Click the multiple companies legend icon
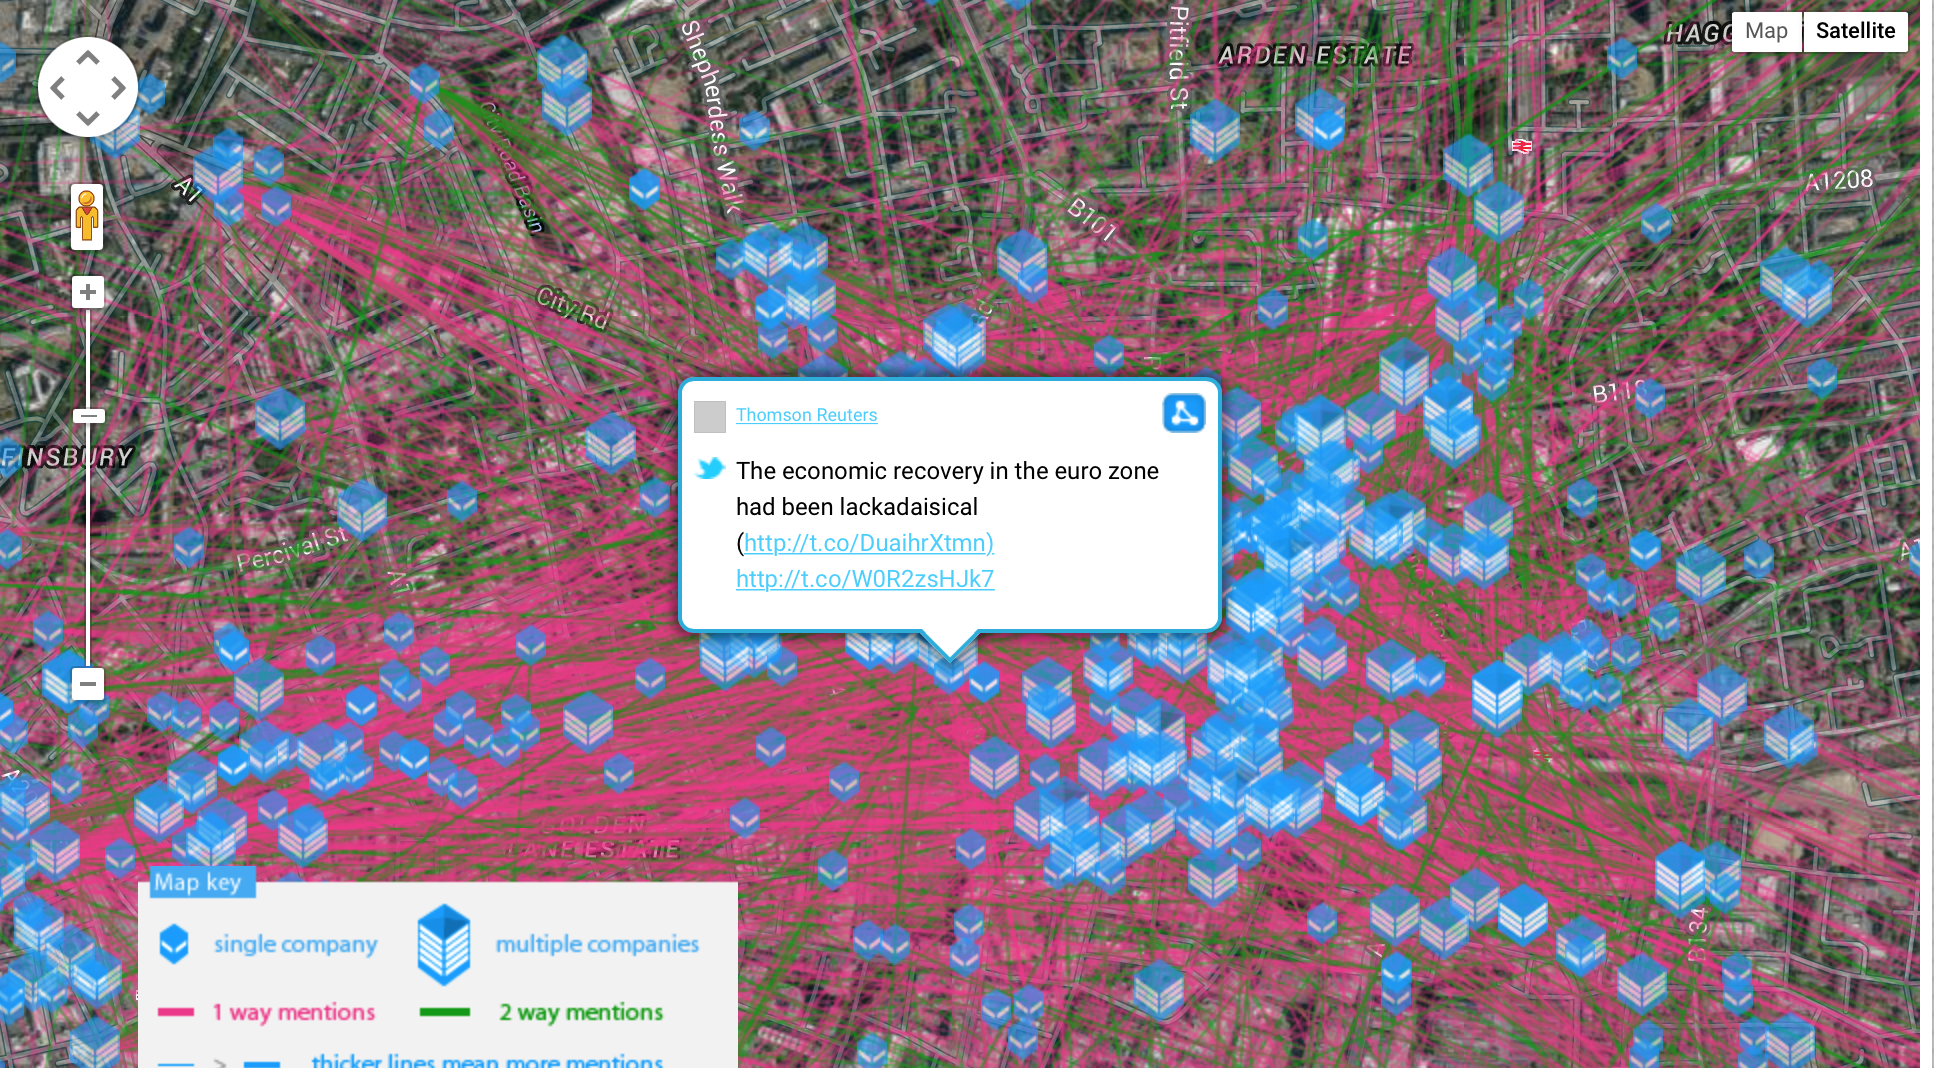Image resolution: width=1934 pixels, height=1068 pixels. [x=444, y=944]
